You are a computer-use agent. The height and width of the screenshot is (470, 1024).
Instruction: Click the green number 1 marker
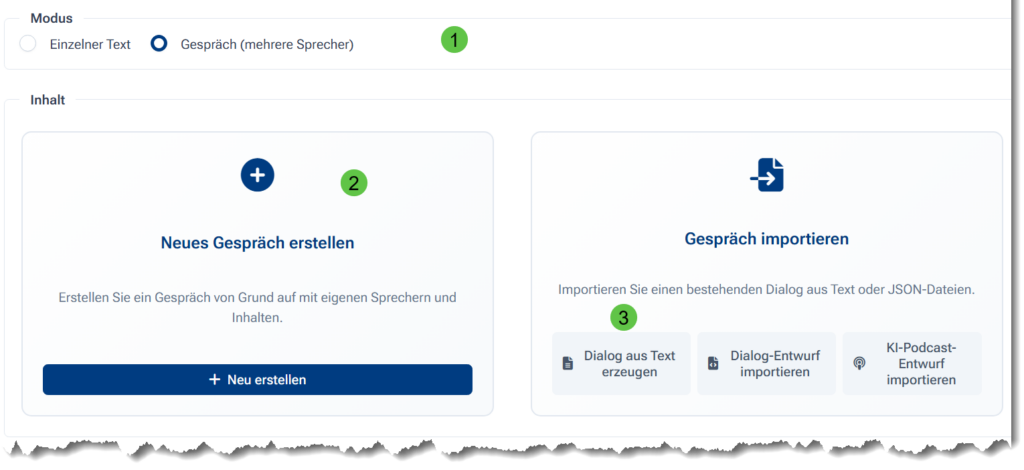coord(455,40)
